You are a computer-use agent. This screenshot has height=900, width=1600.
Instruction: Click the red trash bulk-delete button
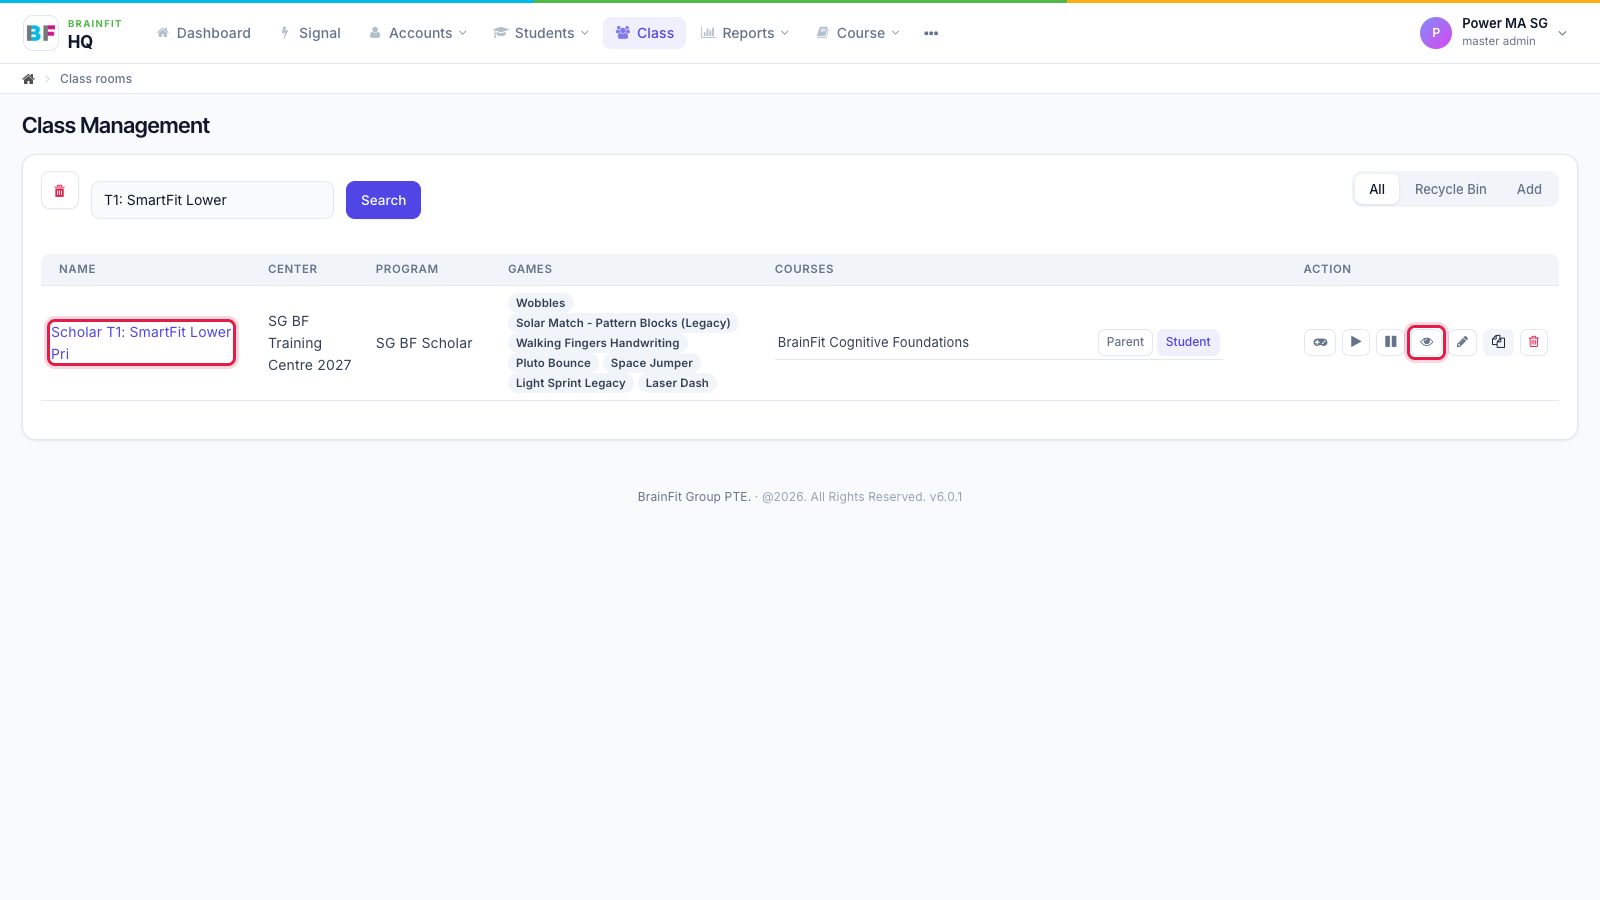[x=60, y=190]
